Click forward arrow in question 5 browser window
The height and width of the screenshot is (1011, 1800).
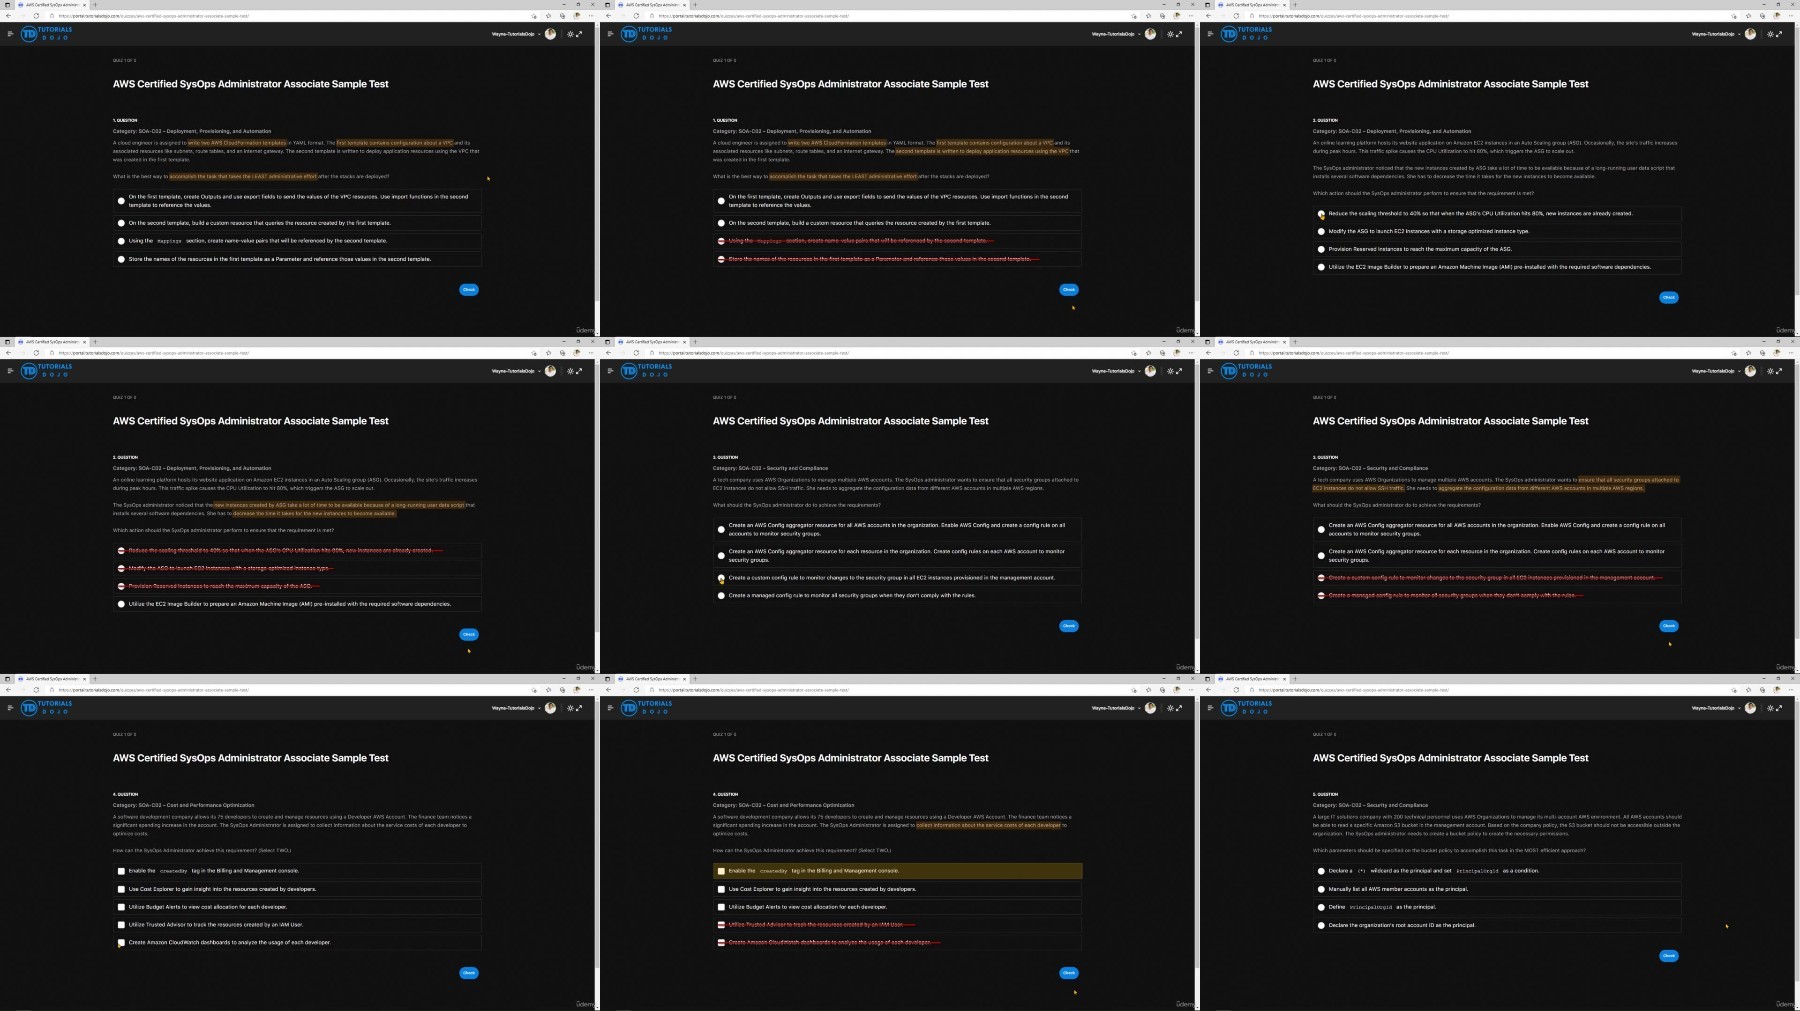click(x=1222, y=690)
